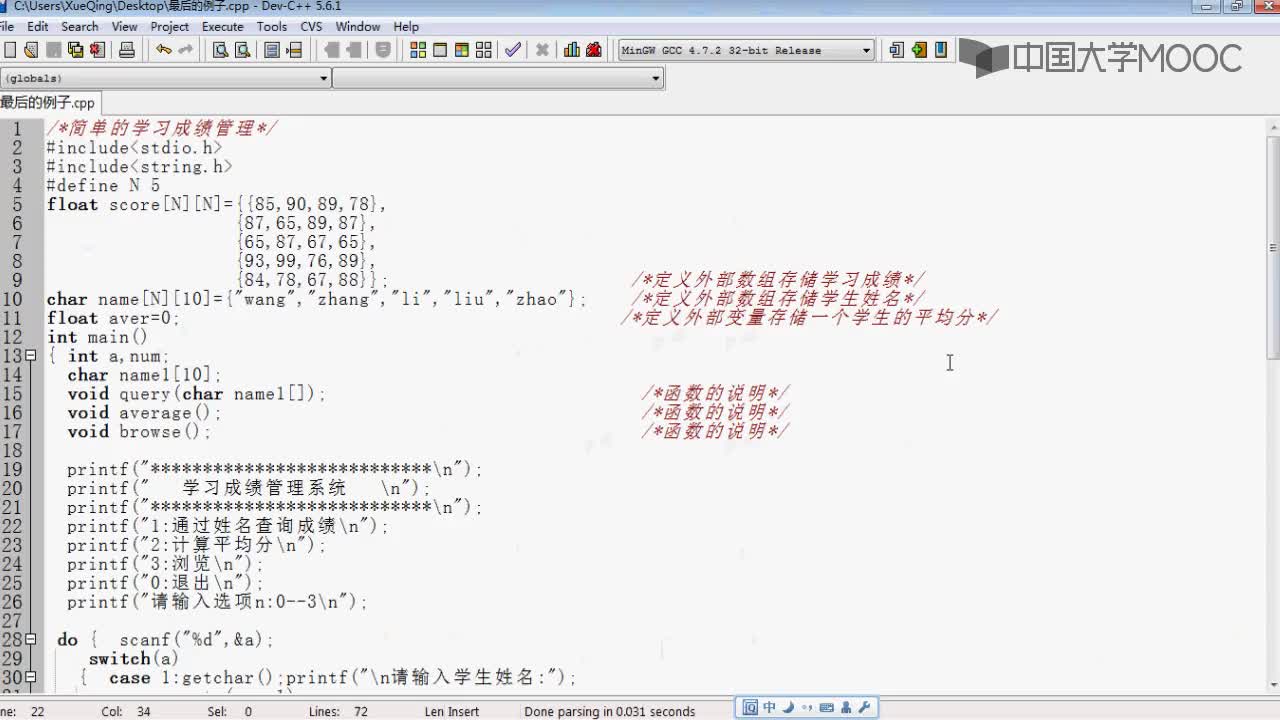Collapse the code fold at line 13
Viewport: 1280px width, 720px height.
coord(31,356)
